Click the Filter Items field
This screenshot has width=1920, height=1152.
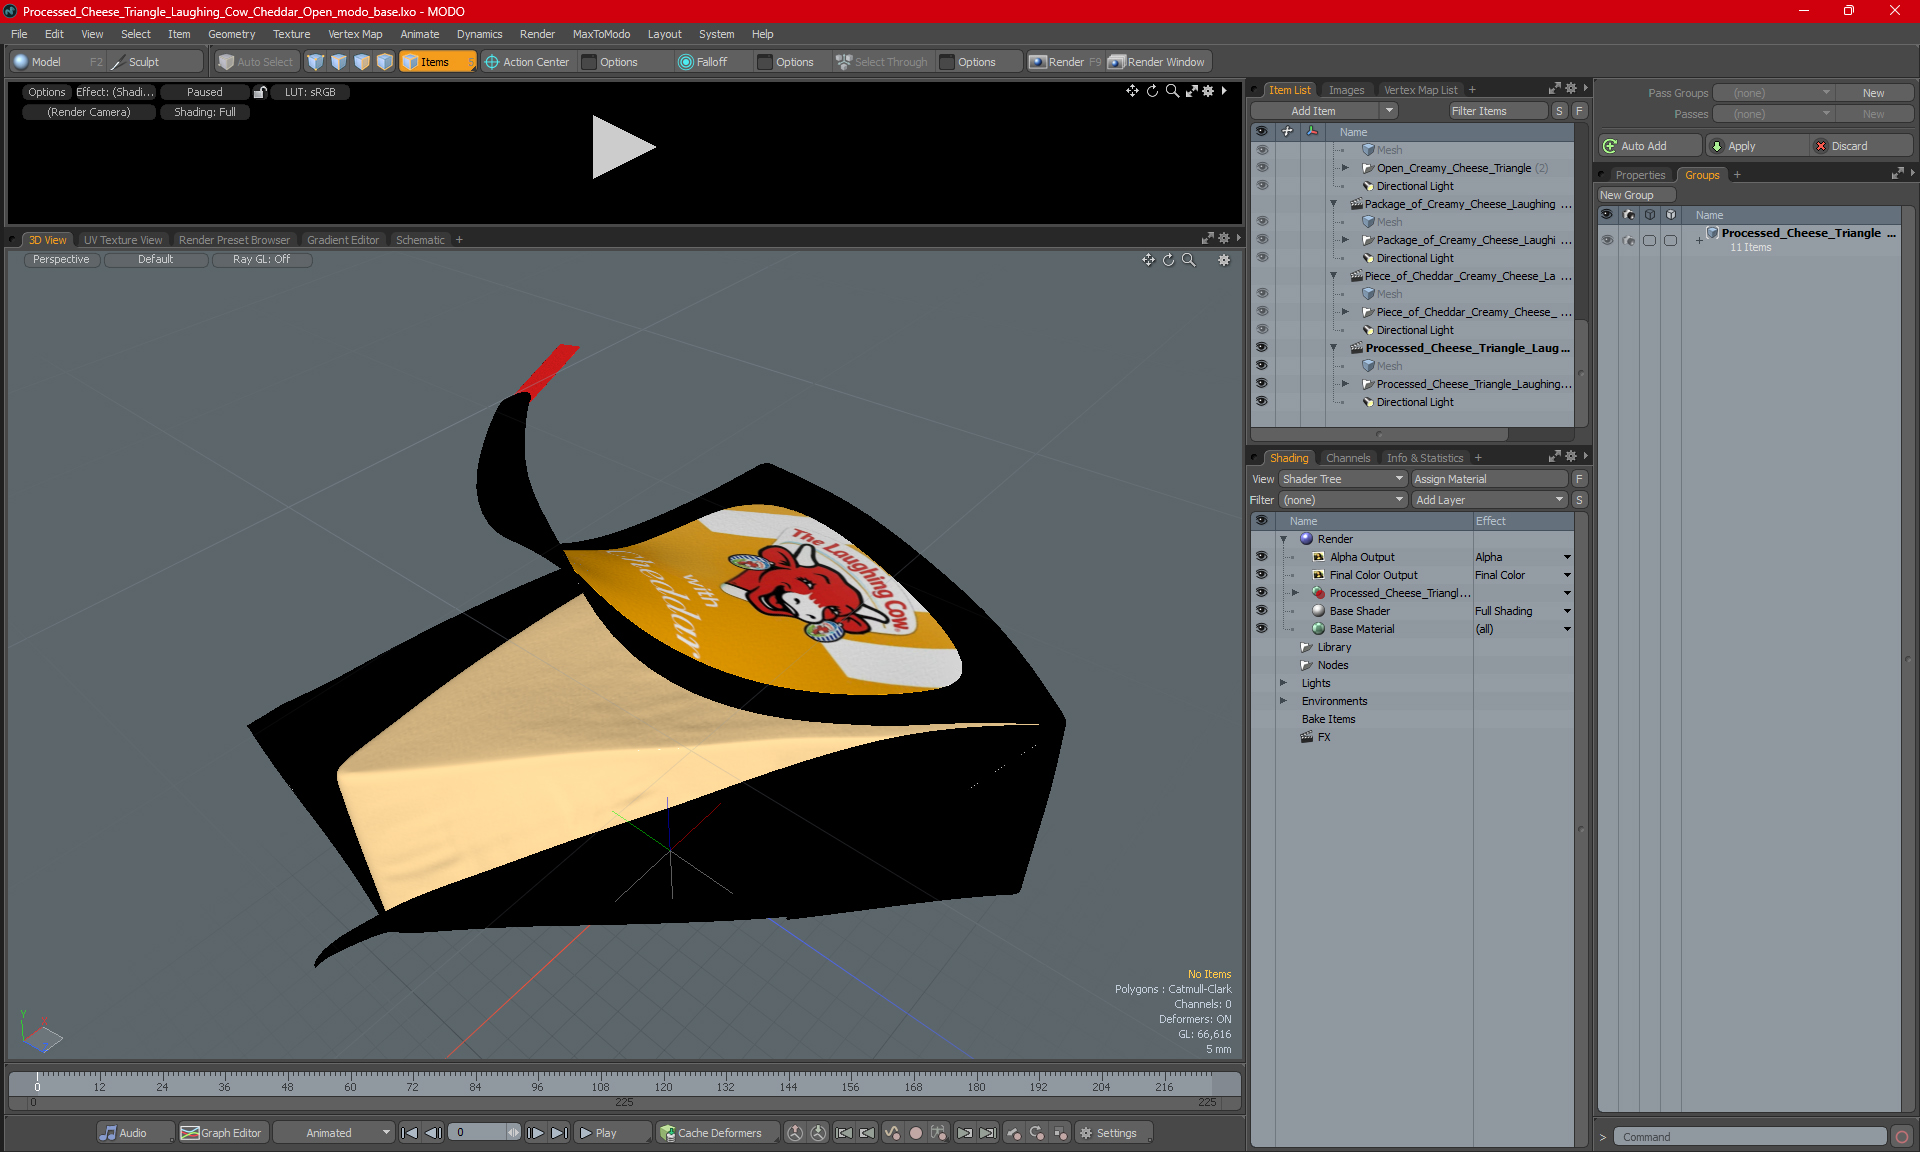1498,111
